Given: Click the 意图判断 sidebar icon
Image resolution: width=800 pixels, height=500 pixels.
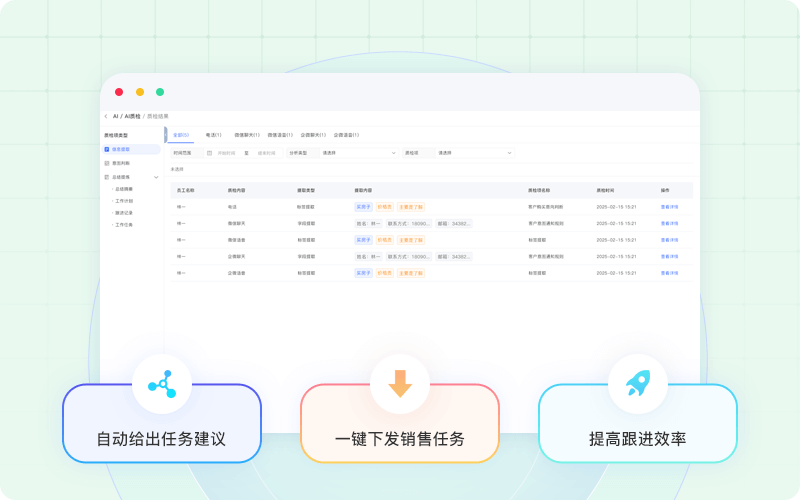Looking at the screenshot, I should [107, 163].
